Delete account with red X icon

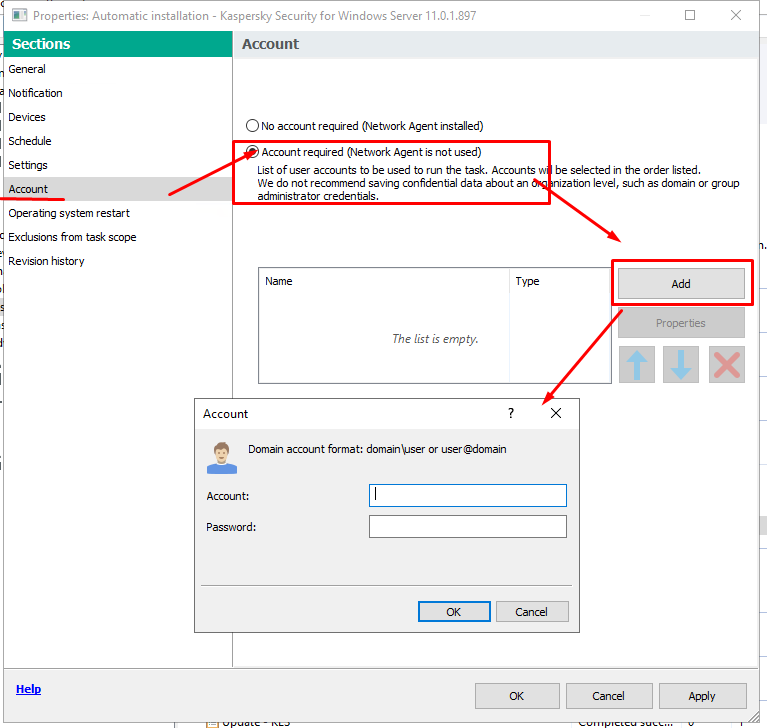coord(726,364)
